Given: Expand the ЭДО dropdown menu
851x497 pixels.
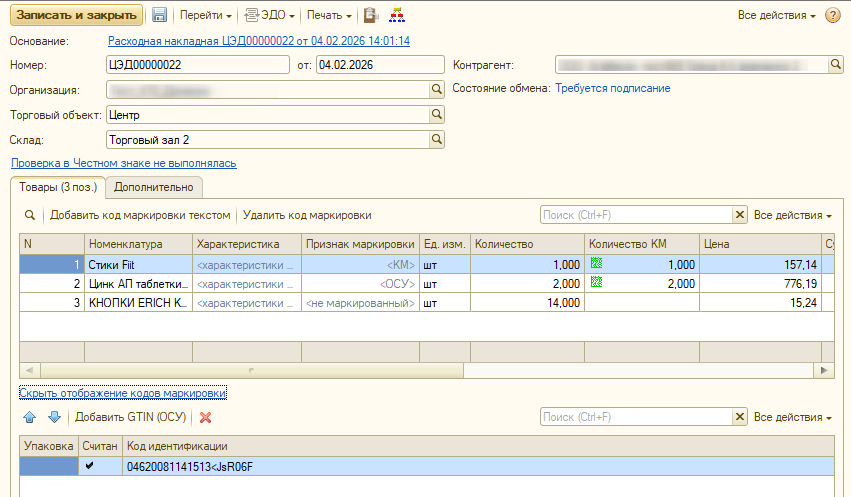Looking at the screenshot, I should point(272,16).
